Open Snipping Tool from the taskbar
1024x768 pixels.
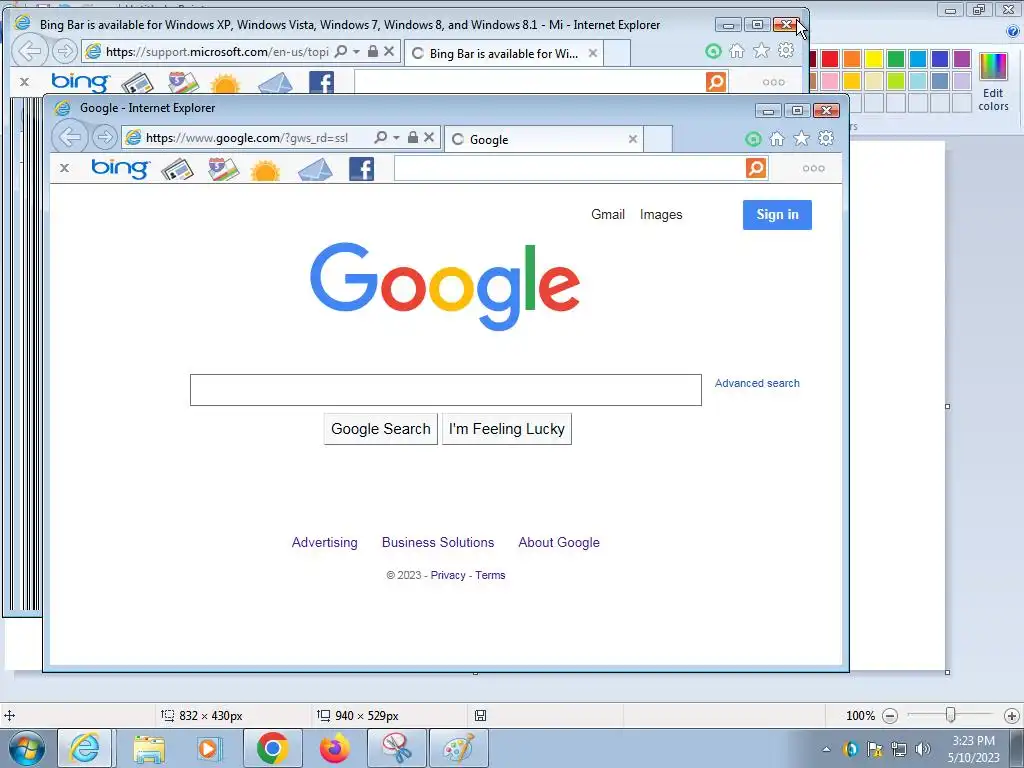click(x=396, y=748)
